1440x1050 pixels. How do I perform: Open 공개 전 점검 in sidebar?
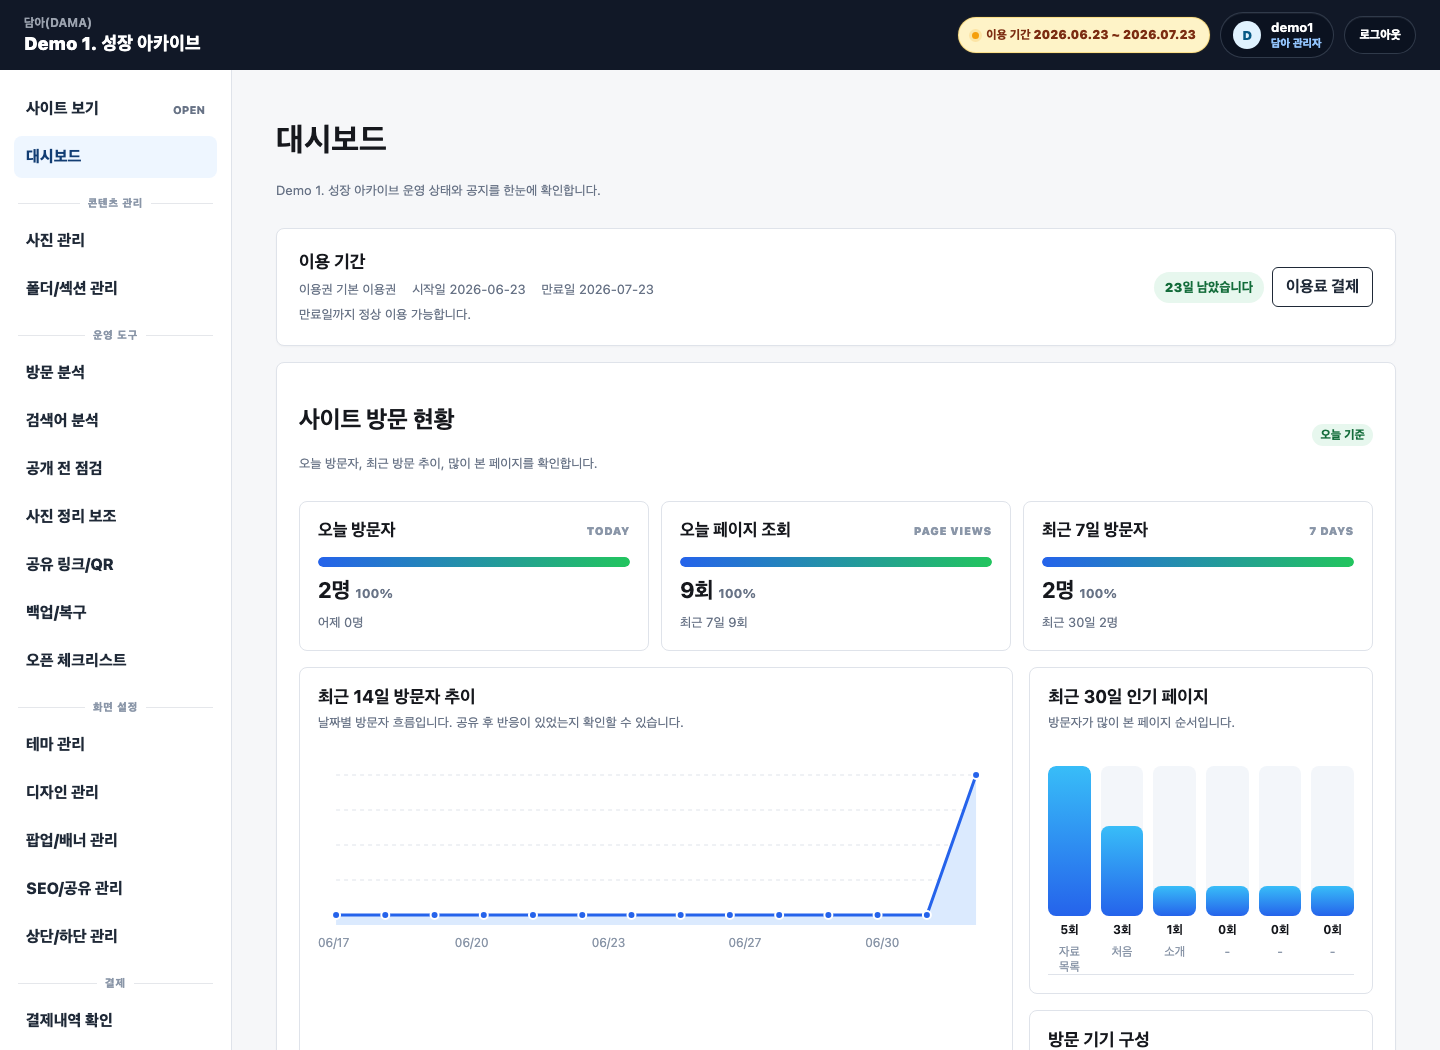115,468
